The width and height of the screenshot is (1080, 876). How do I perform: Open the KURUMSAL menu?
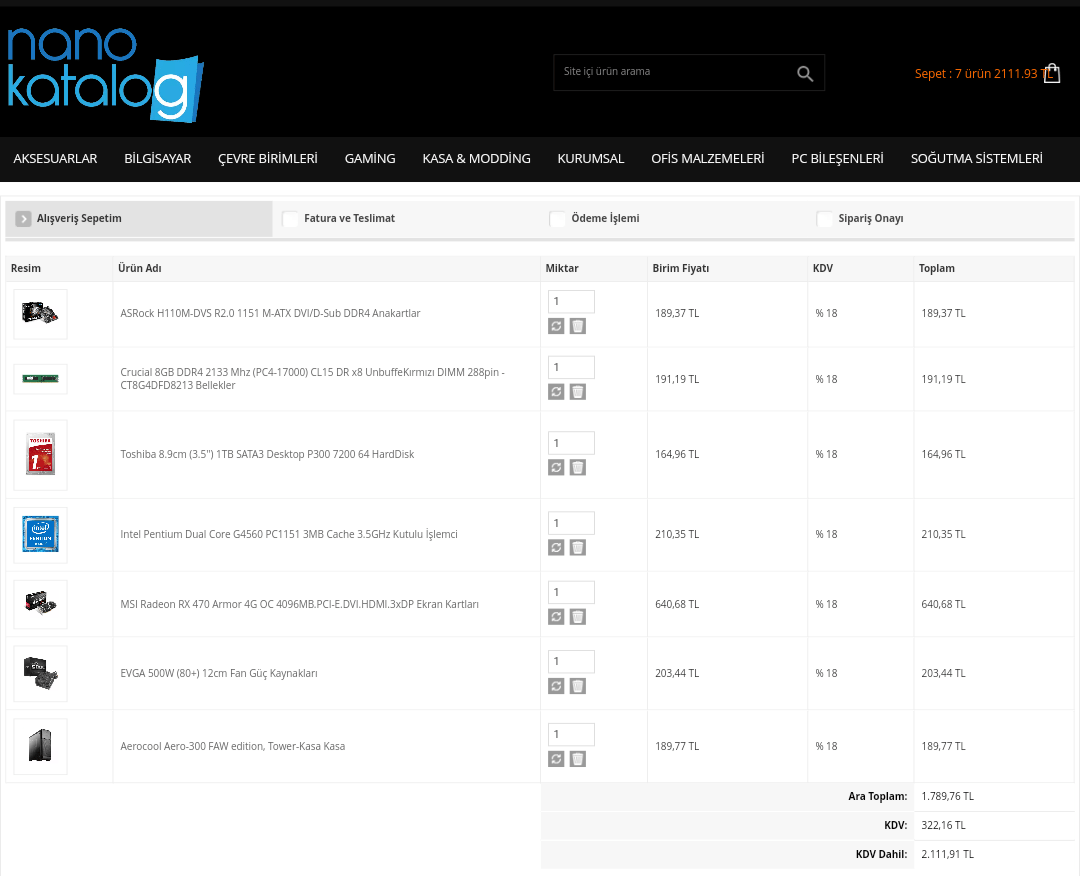coord(591,158)
